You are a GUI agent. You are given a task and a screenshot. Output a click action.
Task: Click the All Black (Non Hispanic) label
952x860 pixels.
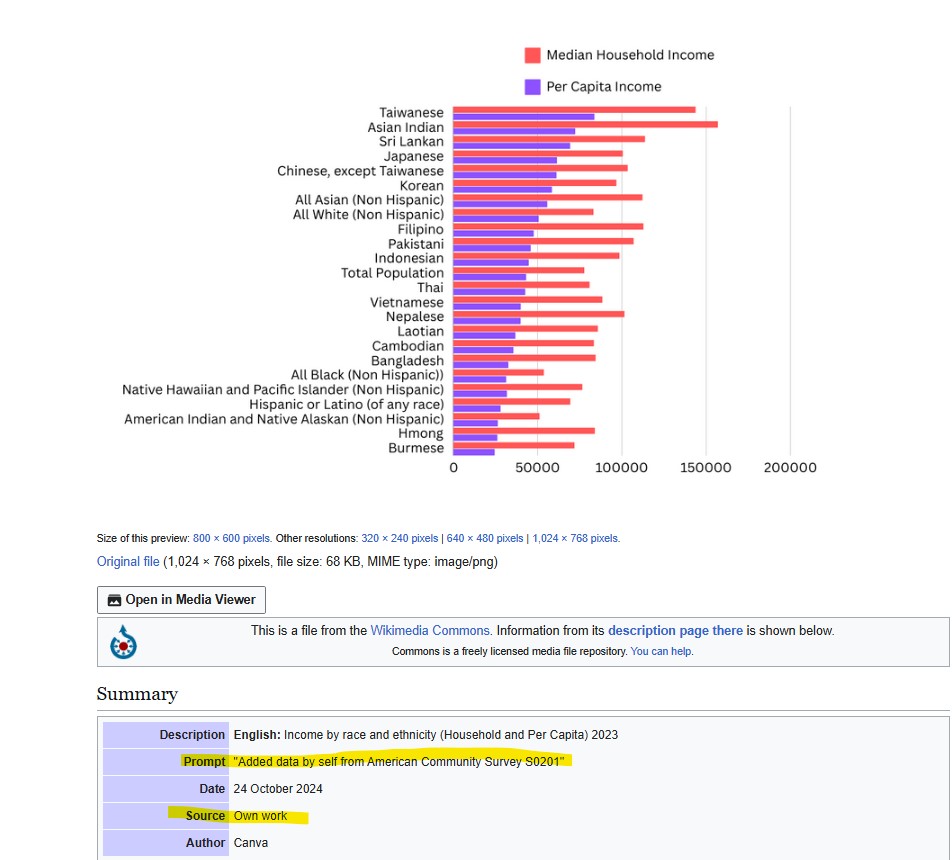pyautogui.click(x=367, y=375)
